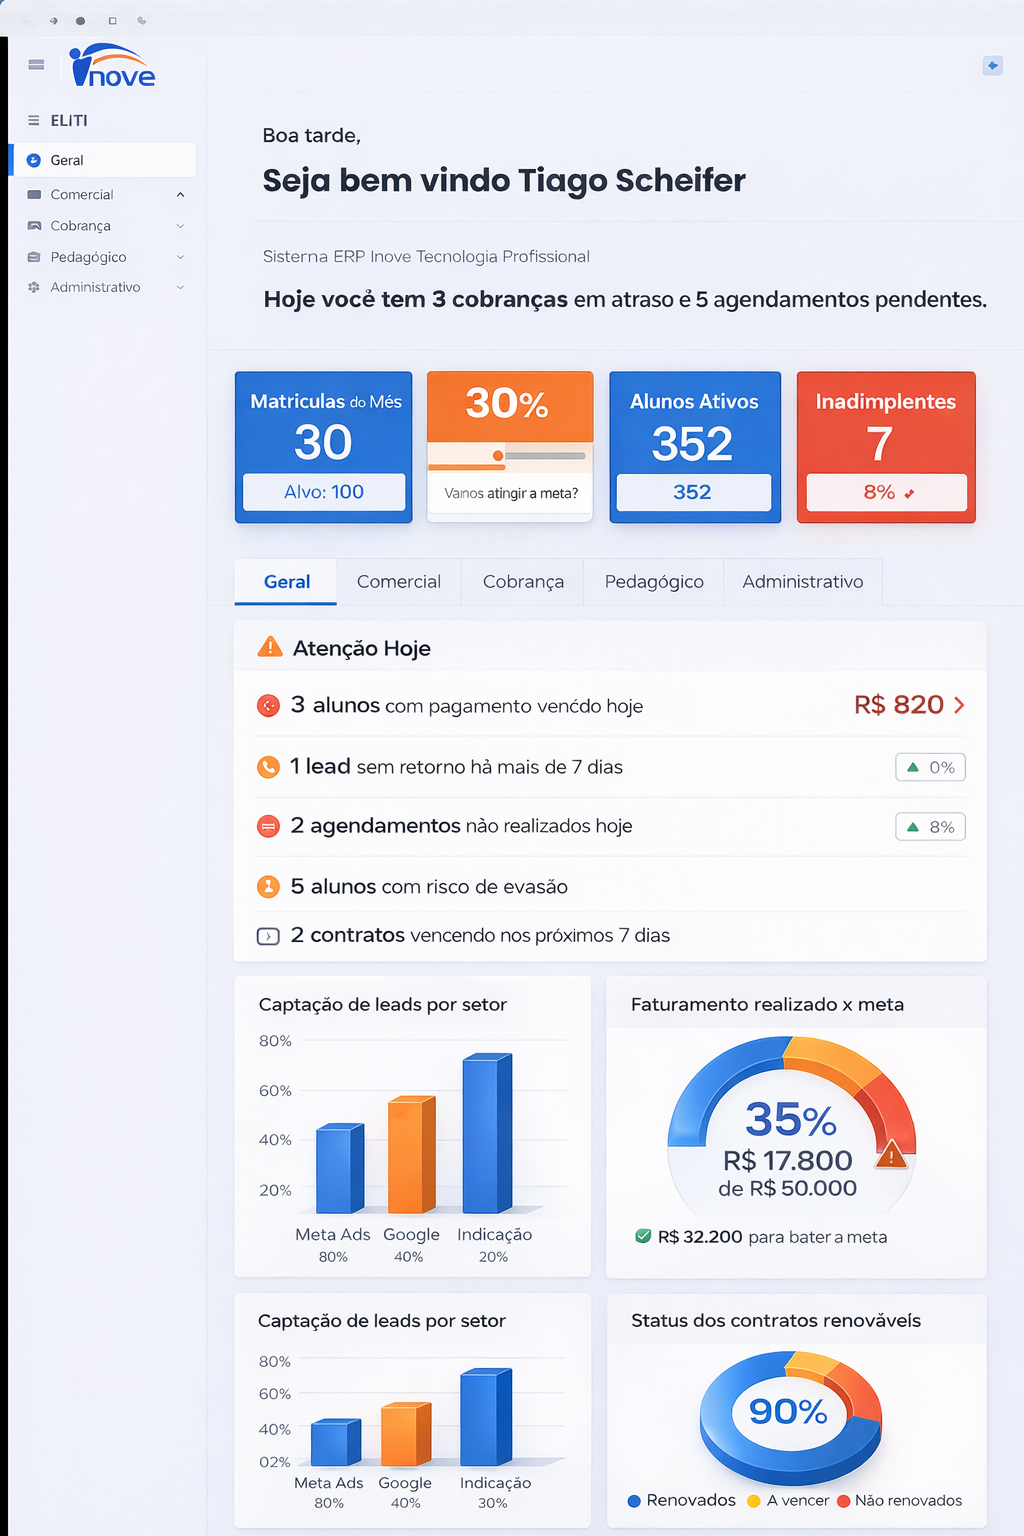Select Geral in the sidebar

pyautogui.click(x=103, y=160)
